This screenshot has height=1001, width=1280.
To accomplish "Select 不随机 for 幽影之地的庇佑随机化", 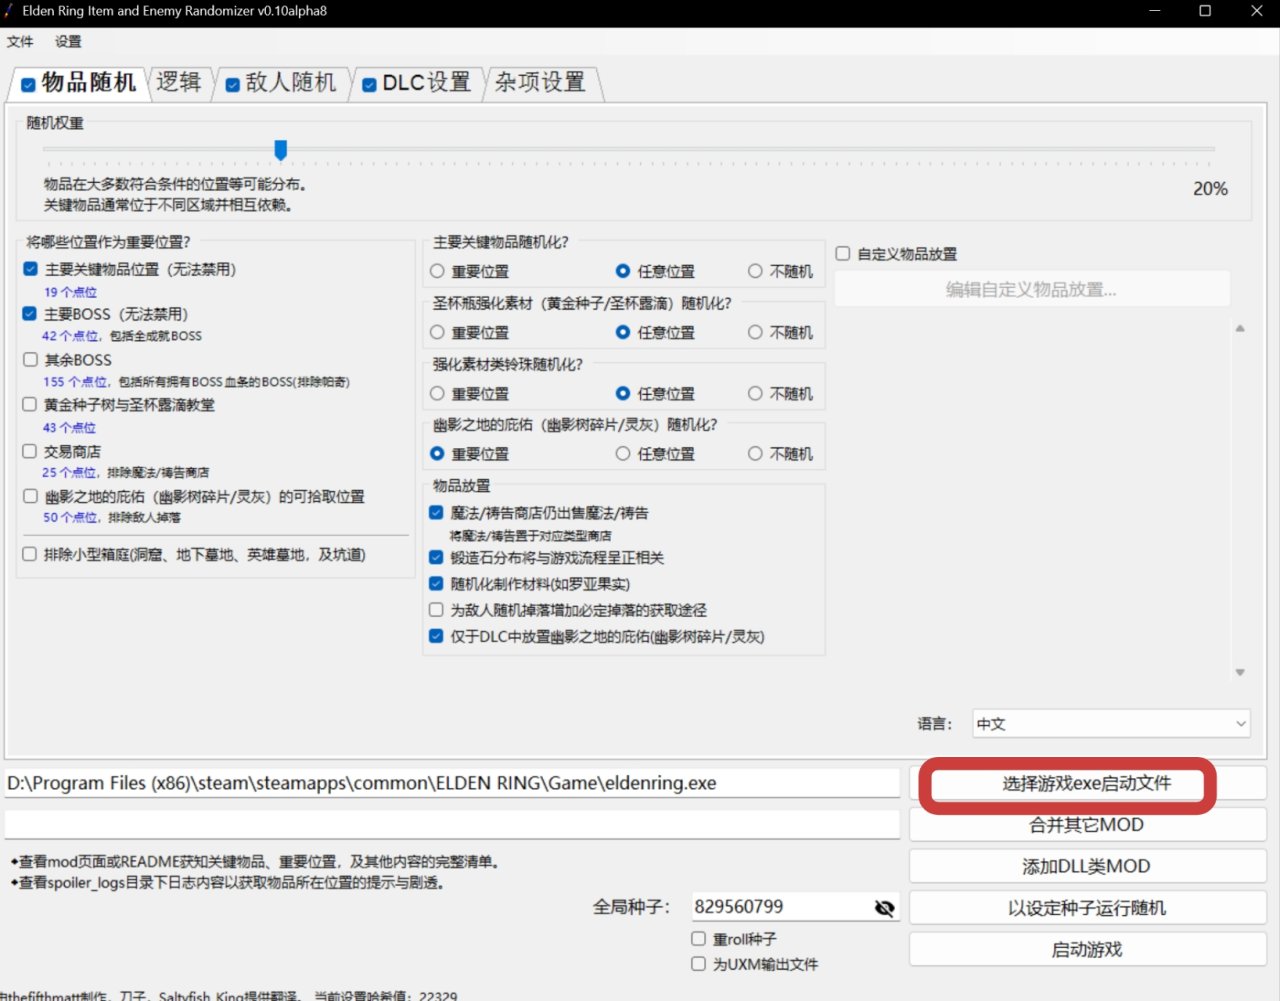I will (755, 454).
